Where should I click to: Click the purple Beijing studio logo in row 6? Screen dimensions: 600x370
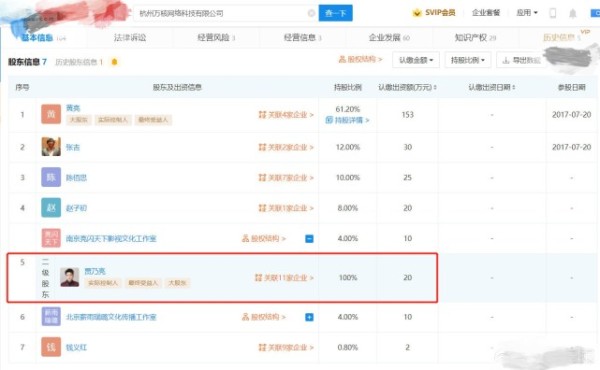tap(51, 316)
